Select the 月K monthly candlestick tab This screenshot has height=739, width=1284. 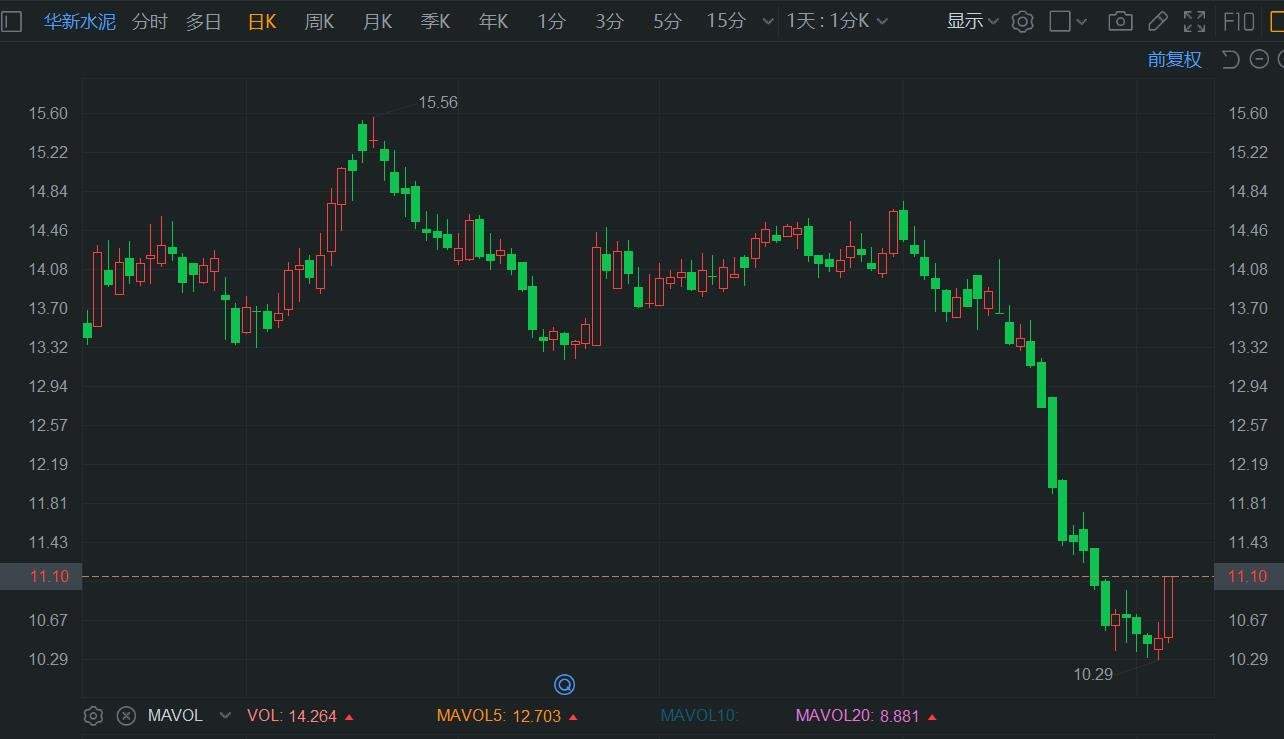(x=377, y=21)
